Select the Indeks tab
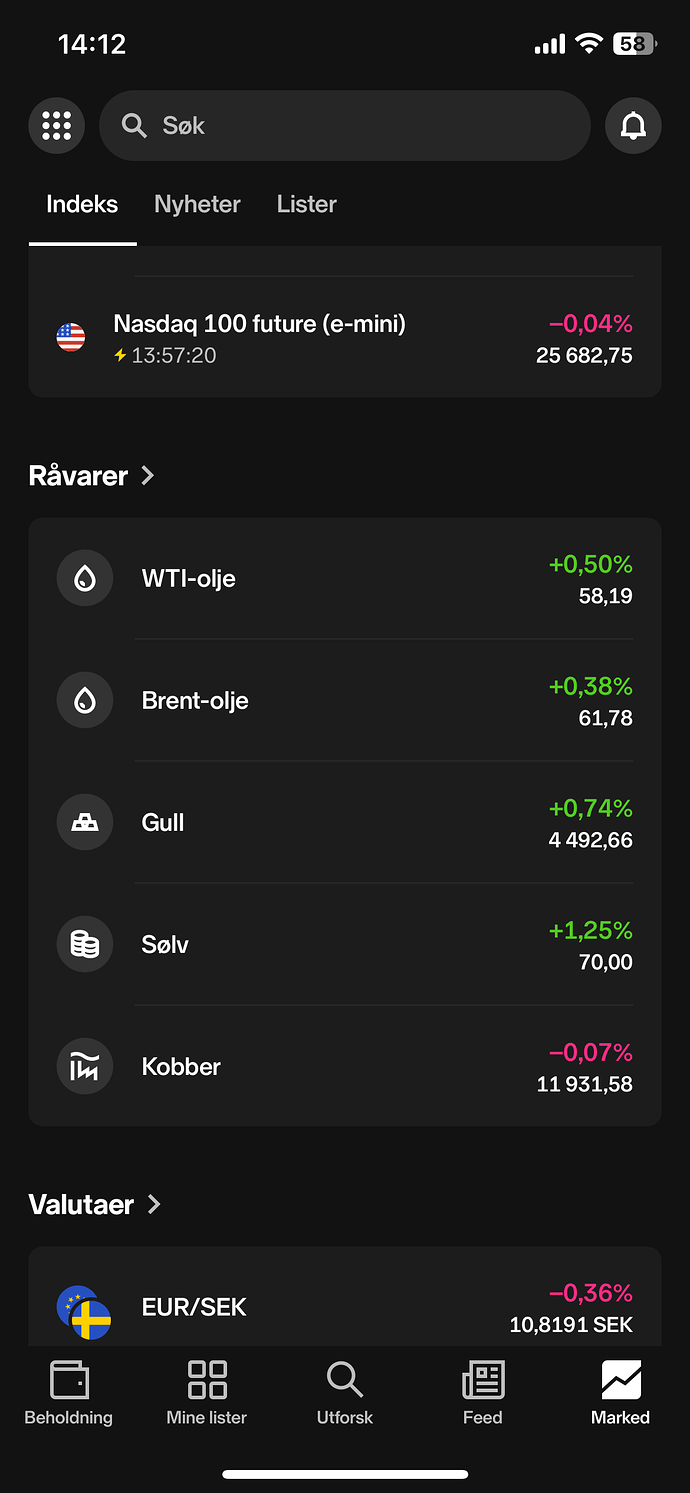 coord(82,205)
